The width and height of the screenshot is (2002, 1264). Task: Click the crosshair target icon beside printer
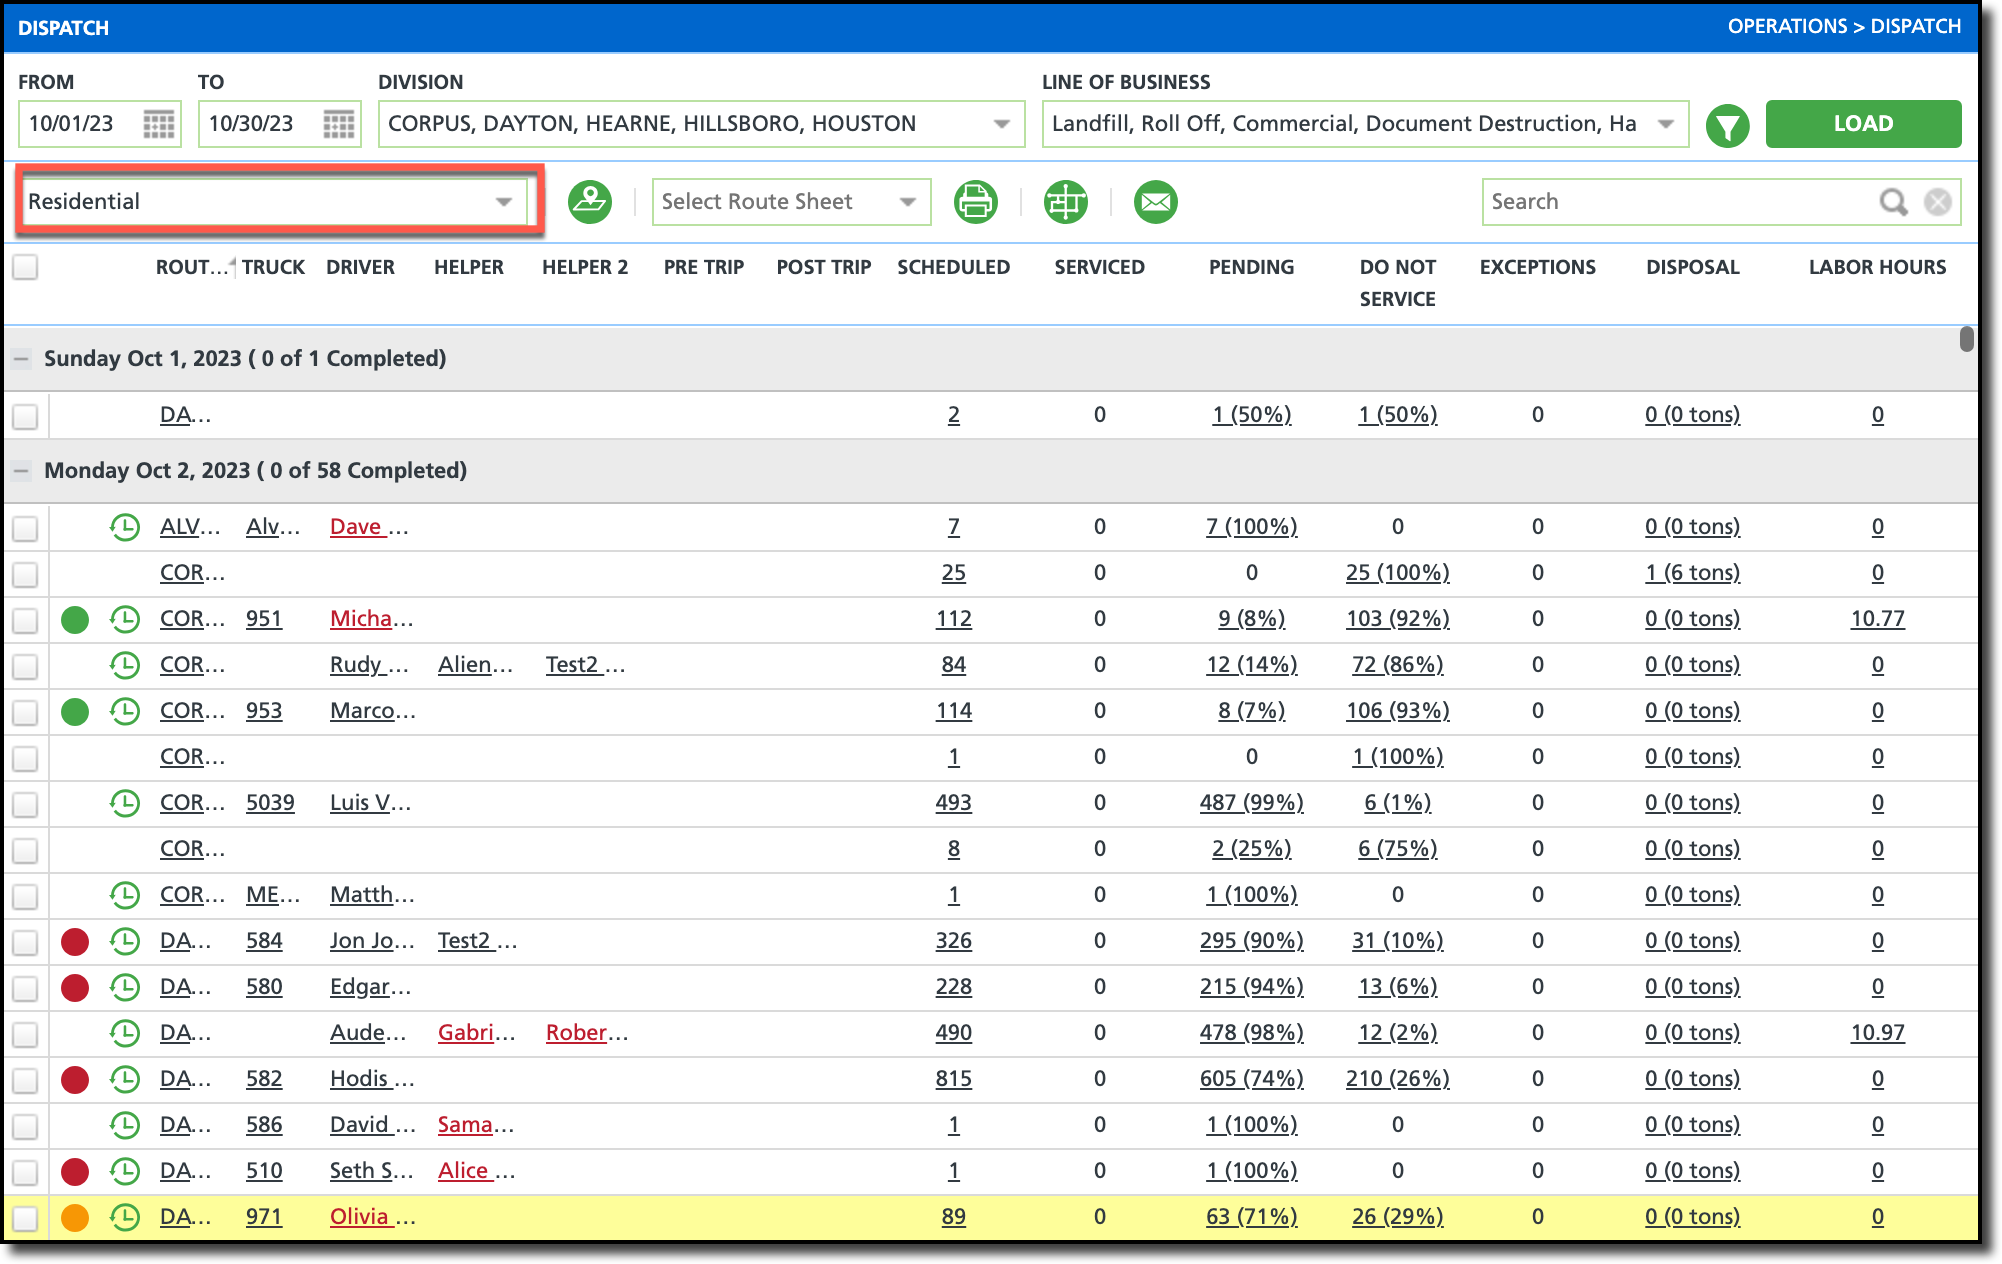click(1066, 202)
